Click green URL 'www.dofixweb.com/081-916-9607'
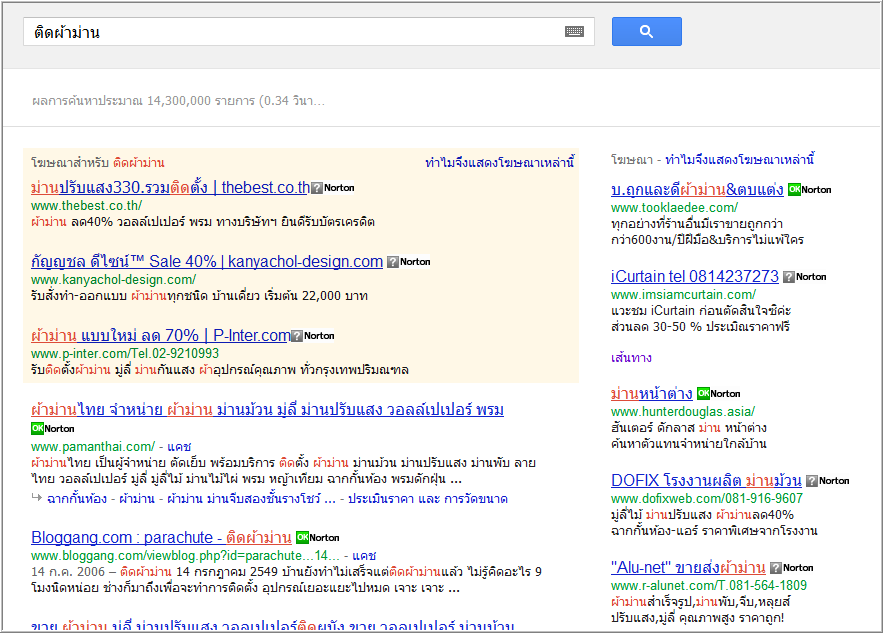883x633 pixels. (707, 498)
